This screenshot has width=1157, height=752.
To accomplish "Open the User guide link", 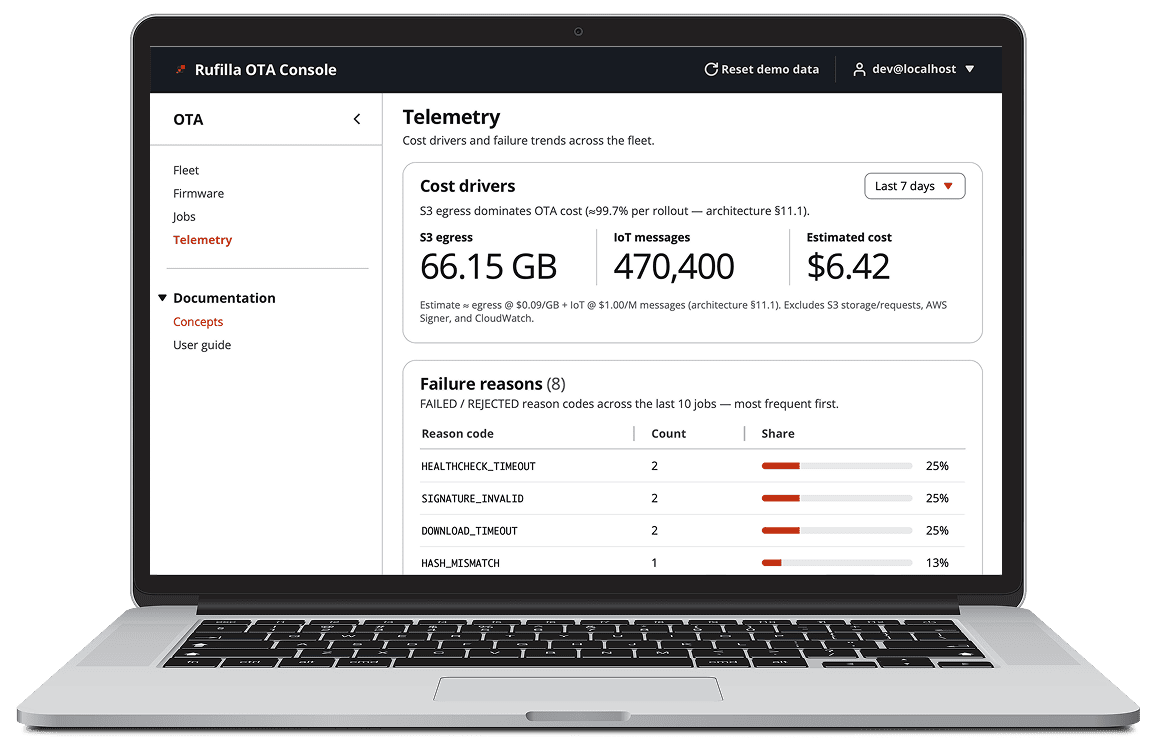I will coord(202,345).
